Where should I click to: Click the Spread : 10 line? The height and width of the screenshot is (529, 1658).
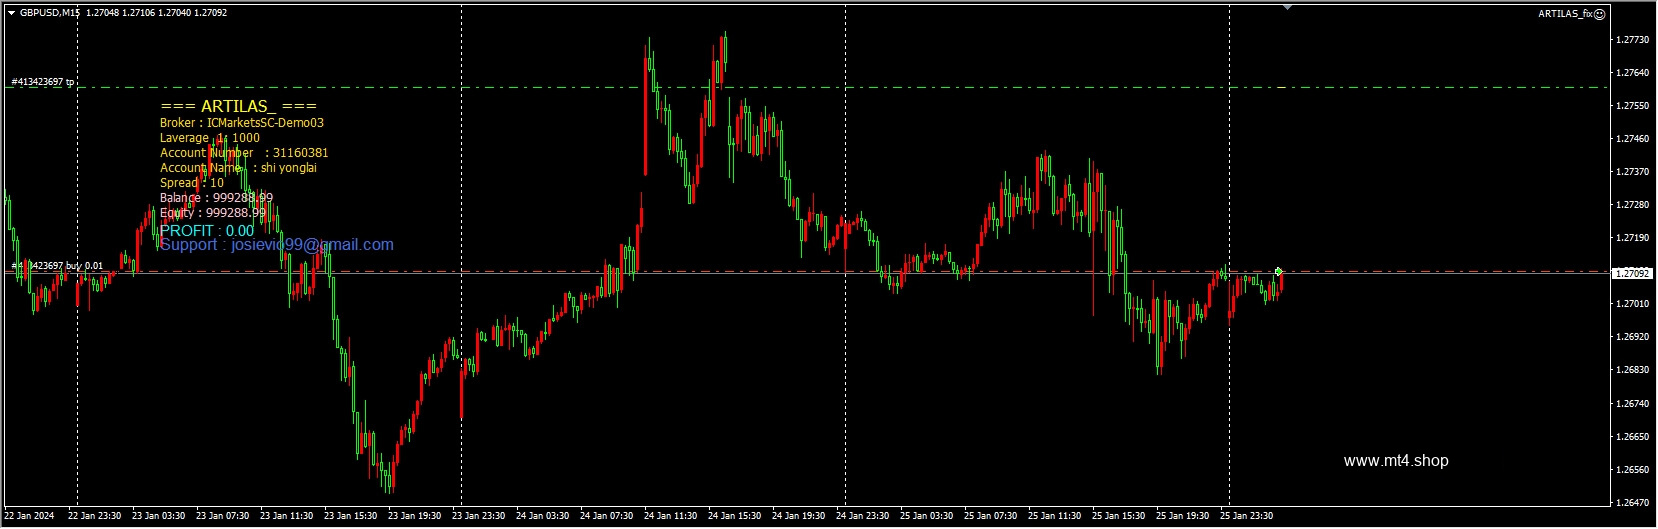coord(192,183)
